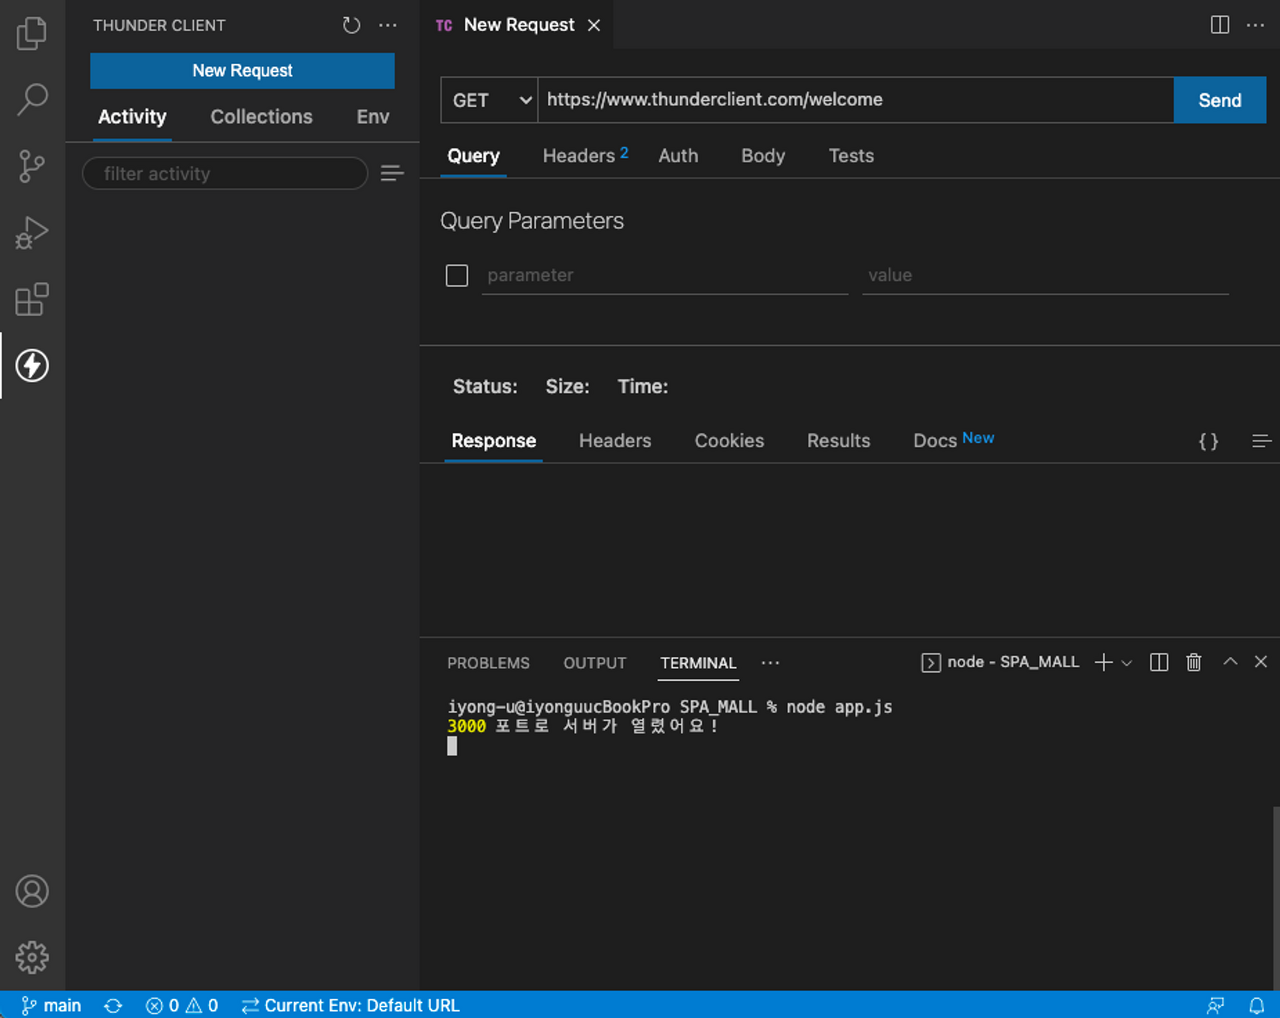Split the editor to the right

point(1220,24)
